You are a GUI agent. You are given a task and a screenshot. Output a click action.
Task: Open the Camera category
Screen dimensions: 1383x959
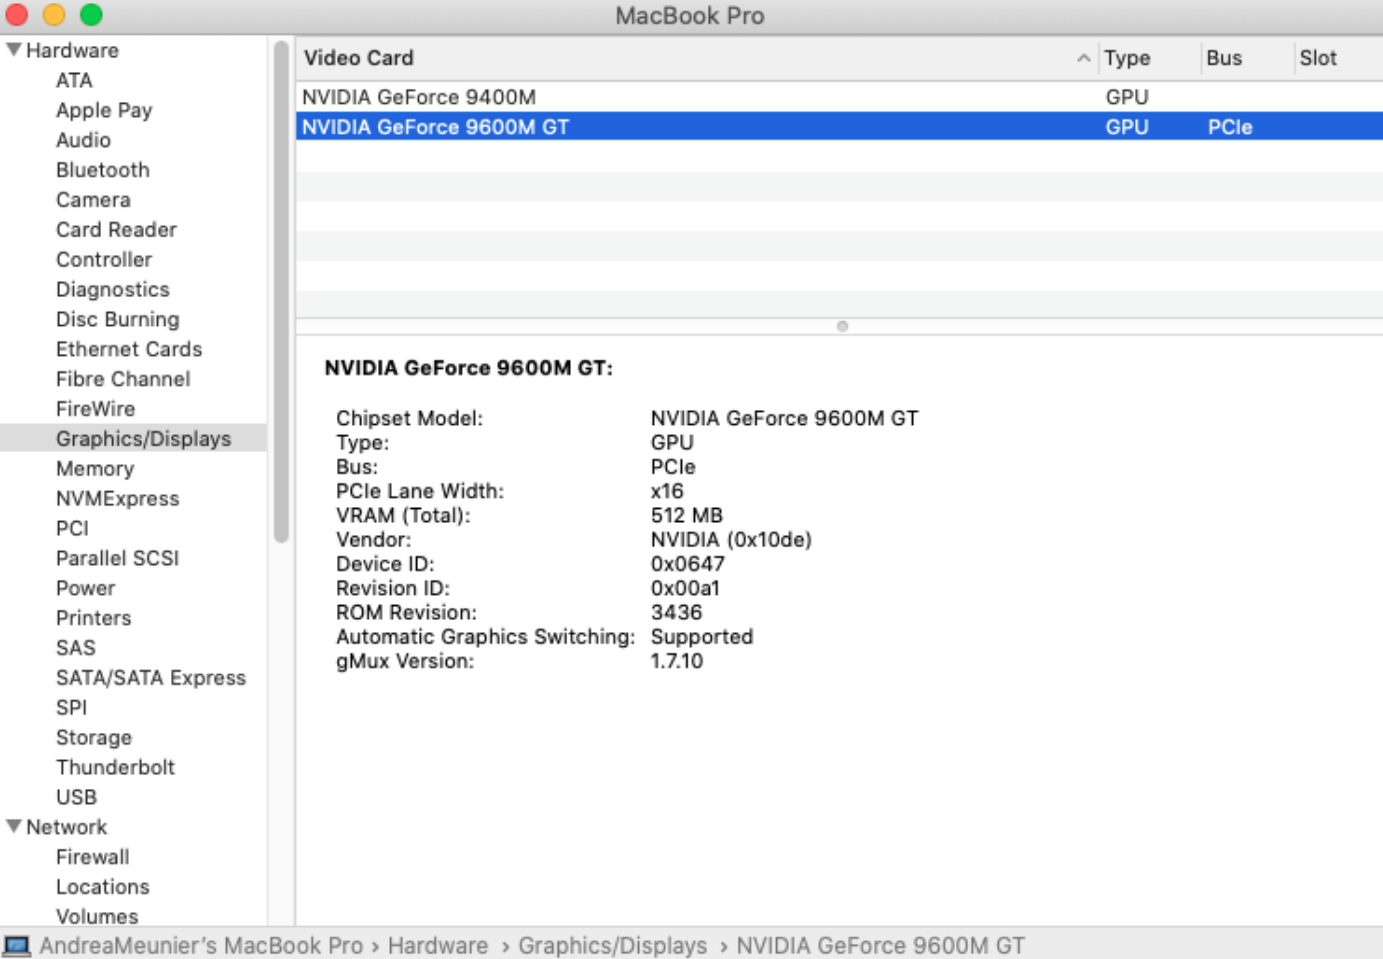(x=93, y=200)
